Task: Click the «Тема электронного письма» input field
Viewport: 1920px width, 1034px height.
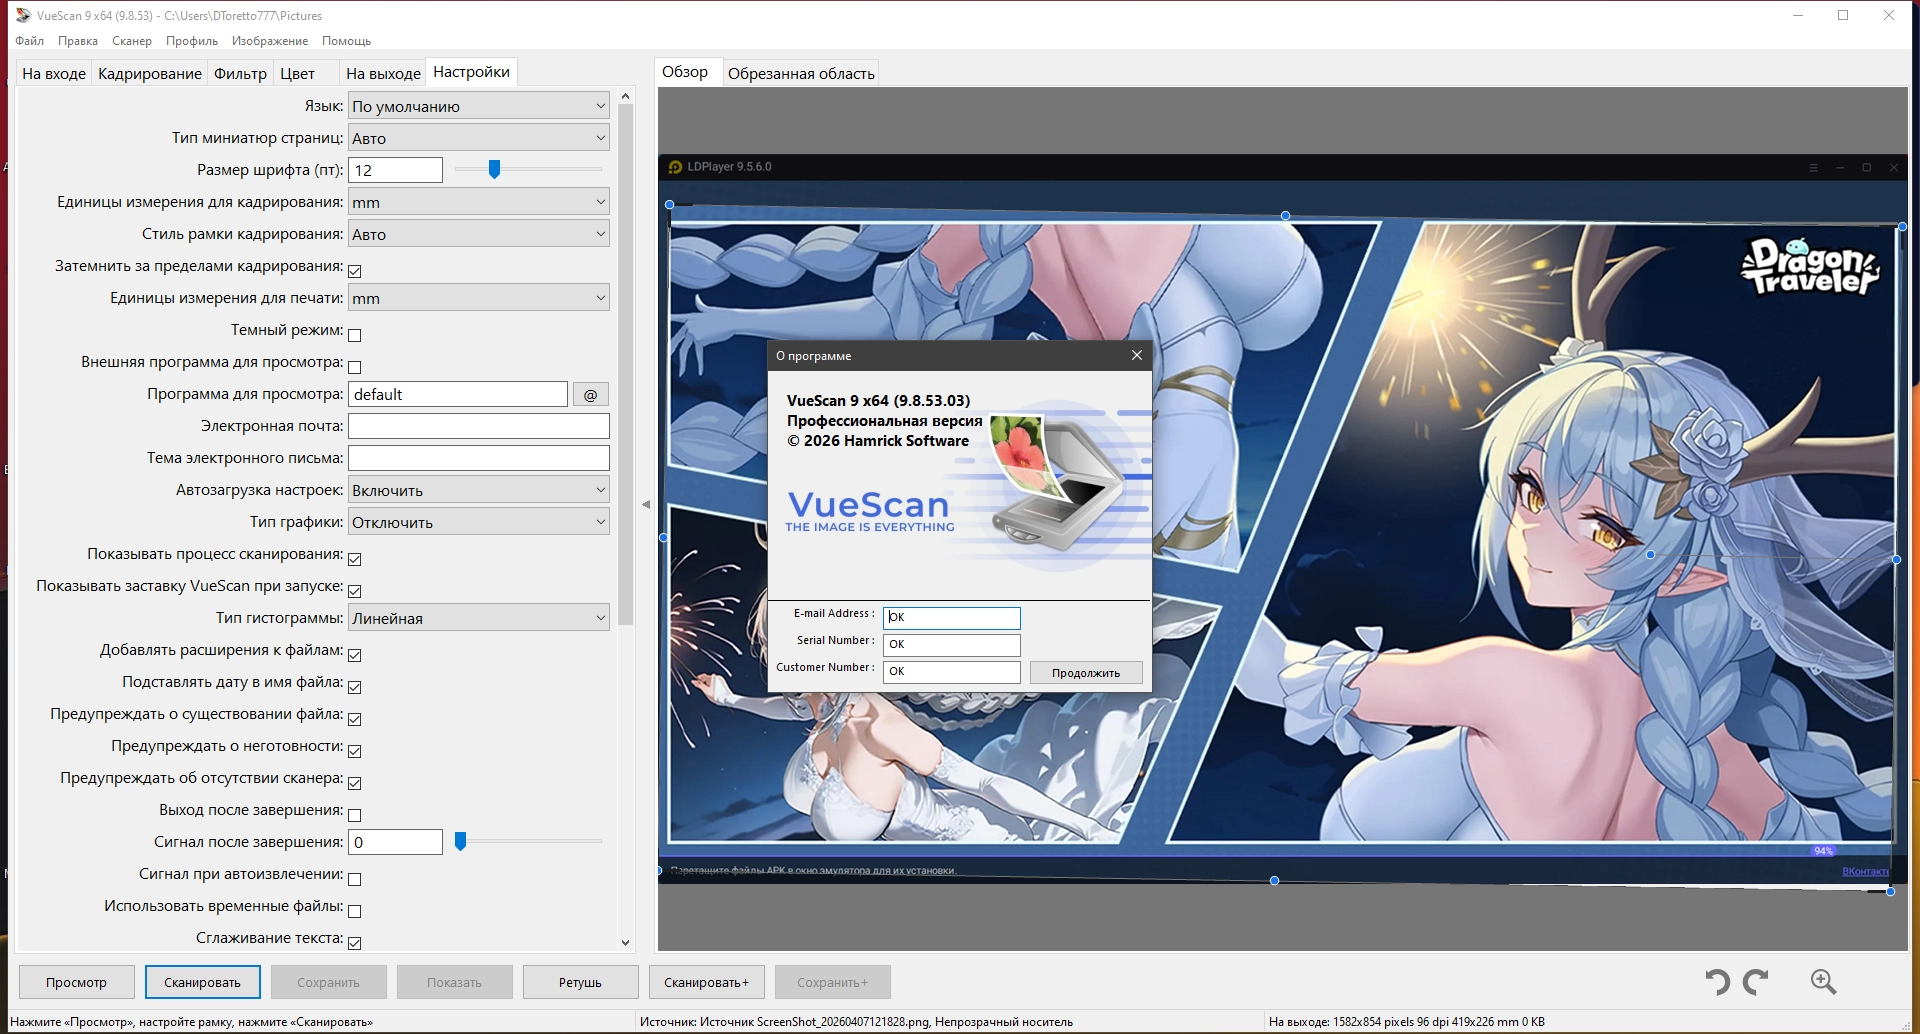Action: [479, 458]
